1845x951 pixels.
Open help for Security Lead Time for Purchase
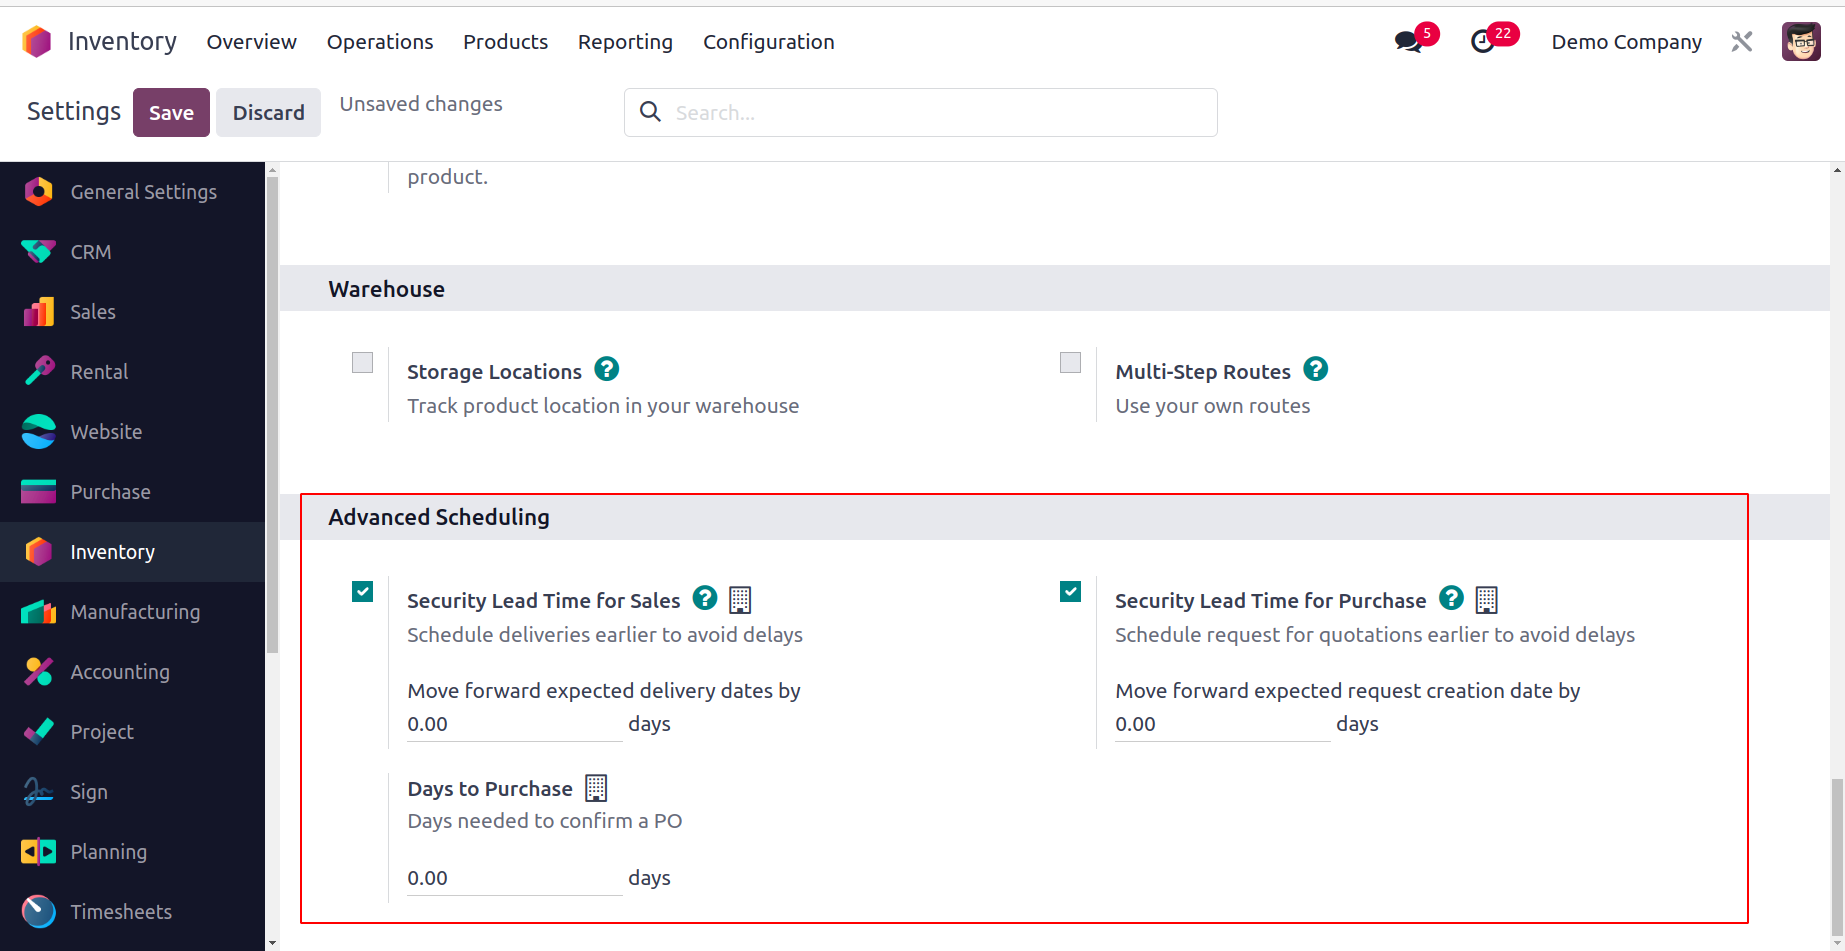1451,598
